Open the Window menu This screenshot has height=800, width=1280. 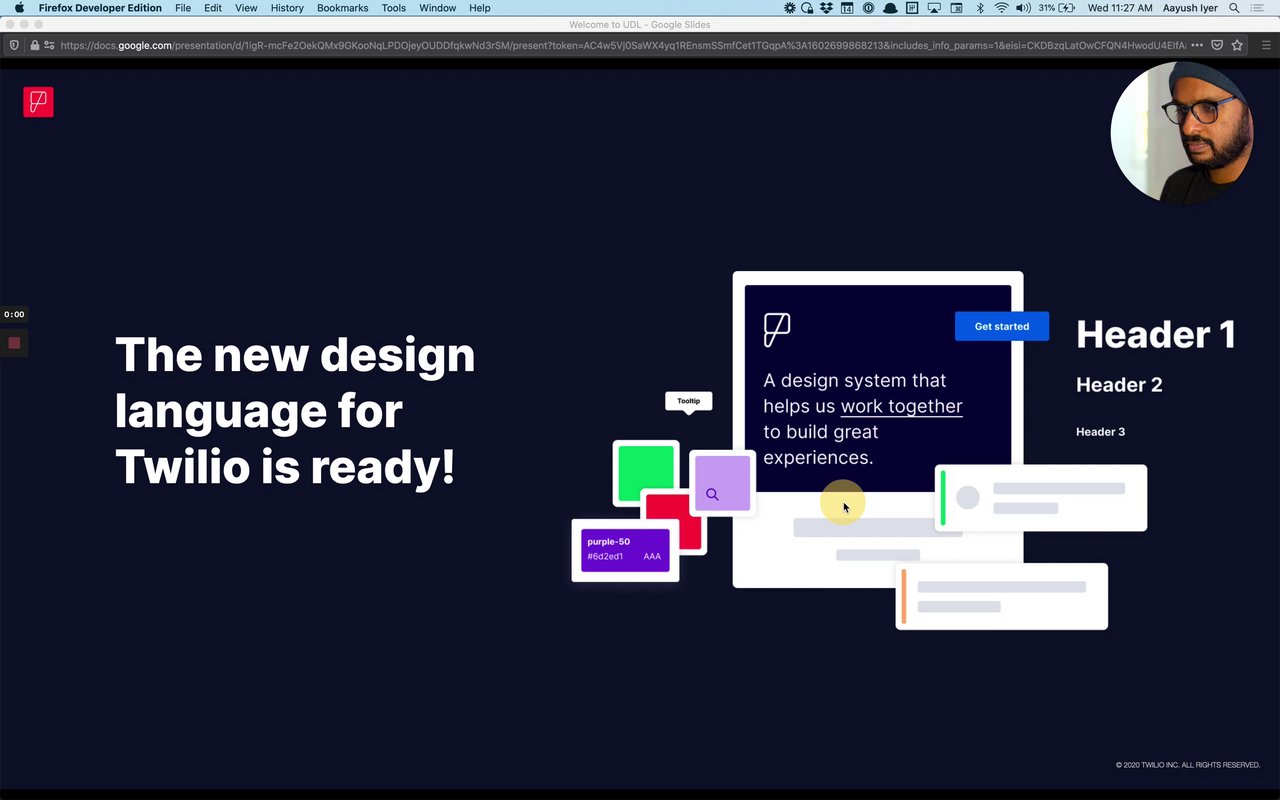[x=438, y=8]
